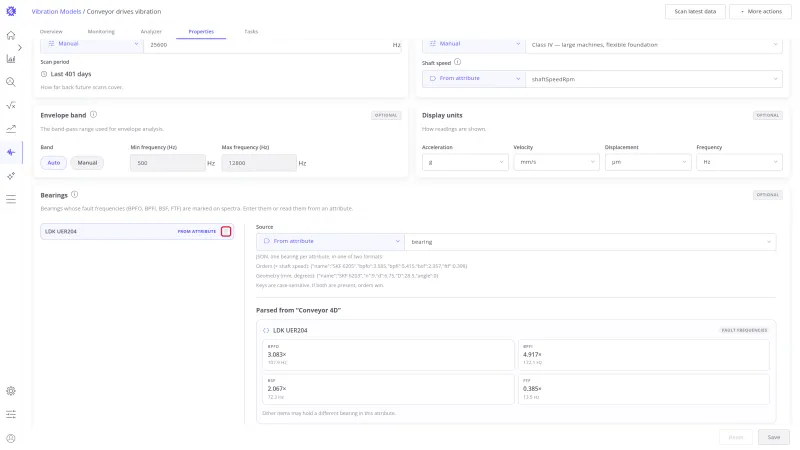Open the trend line chart icon
This screenshot has height=450, width=800.
11,129
